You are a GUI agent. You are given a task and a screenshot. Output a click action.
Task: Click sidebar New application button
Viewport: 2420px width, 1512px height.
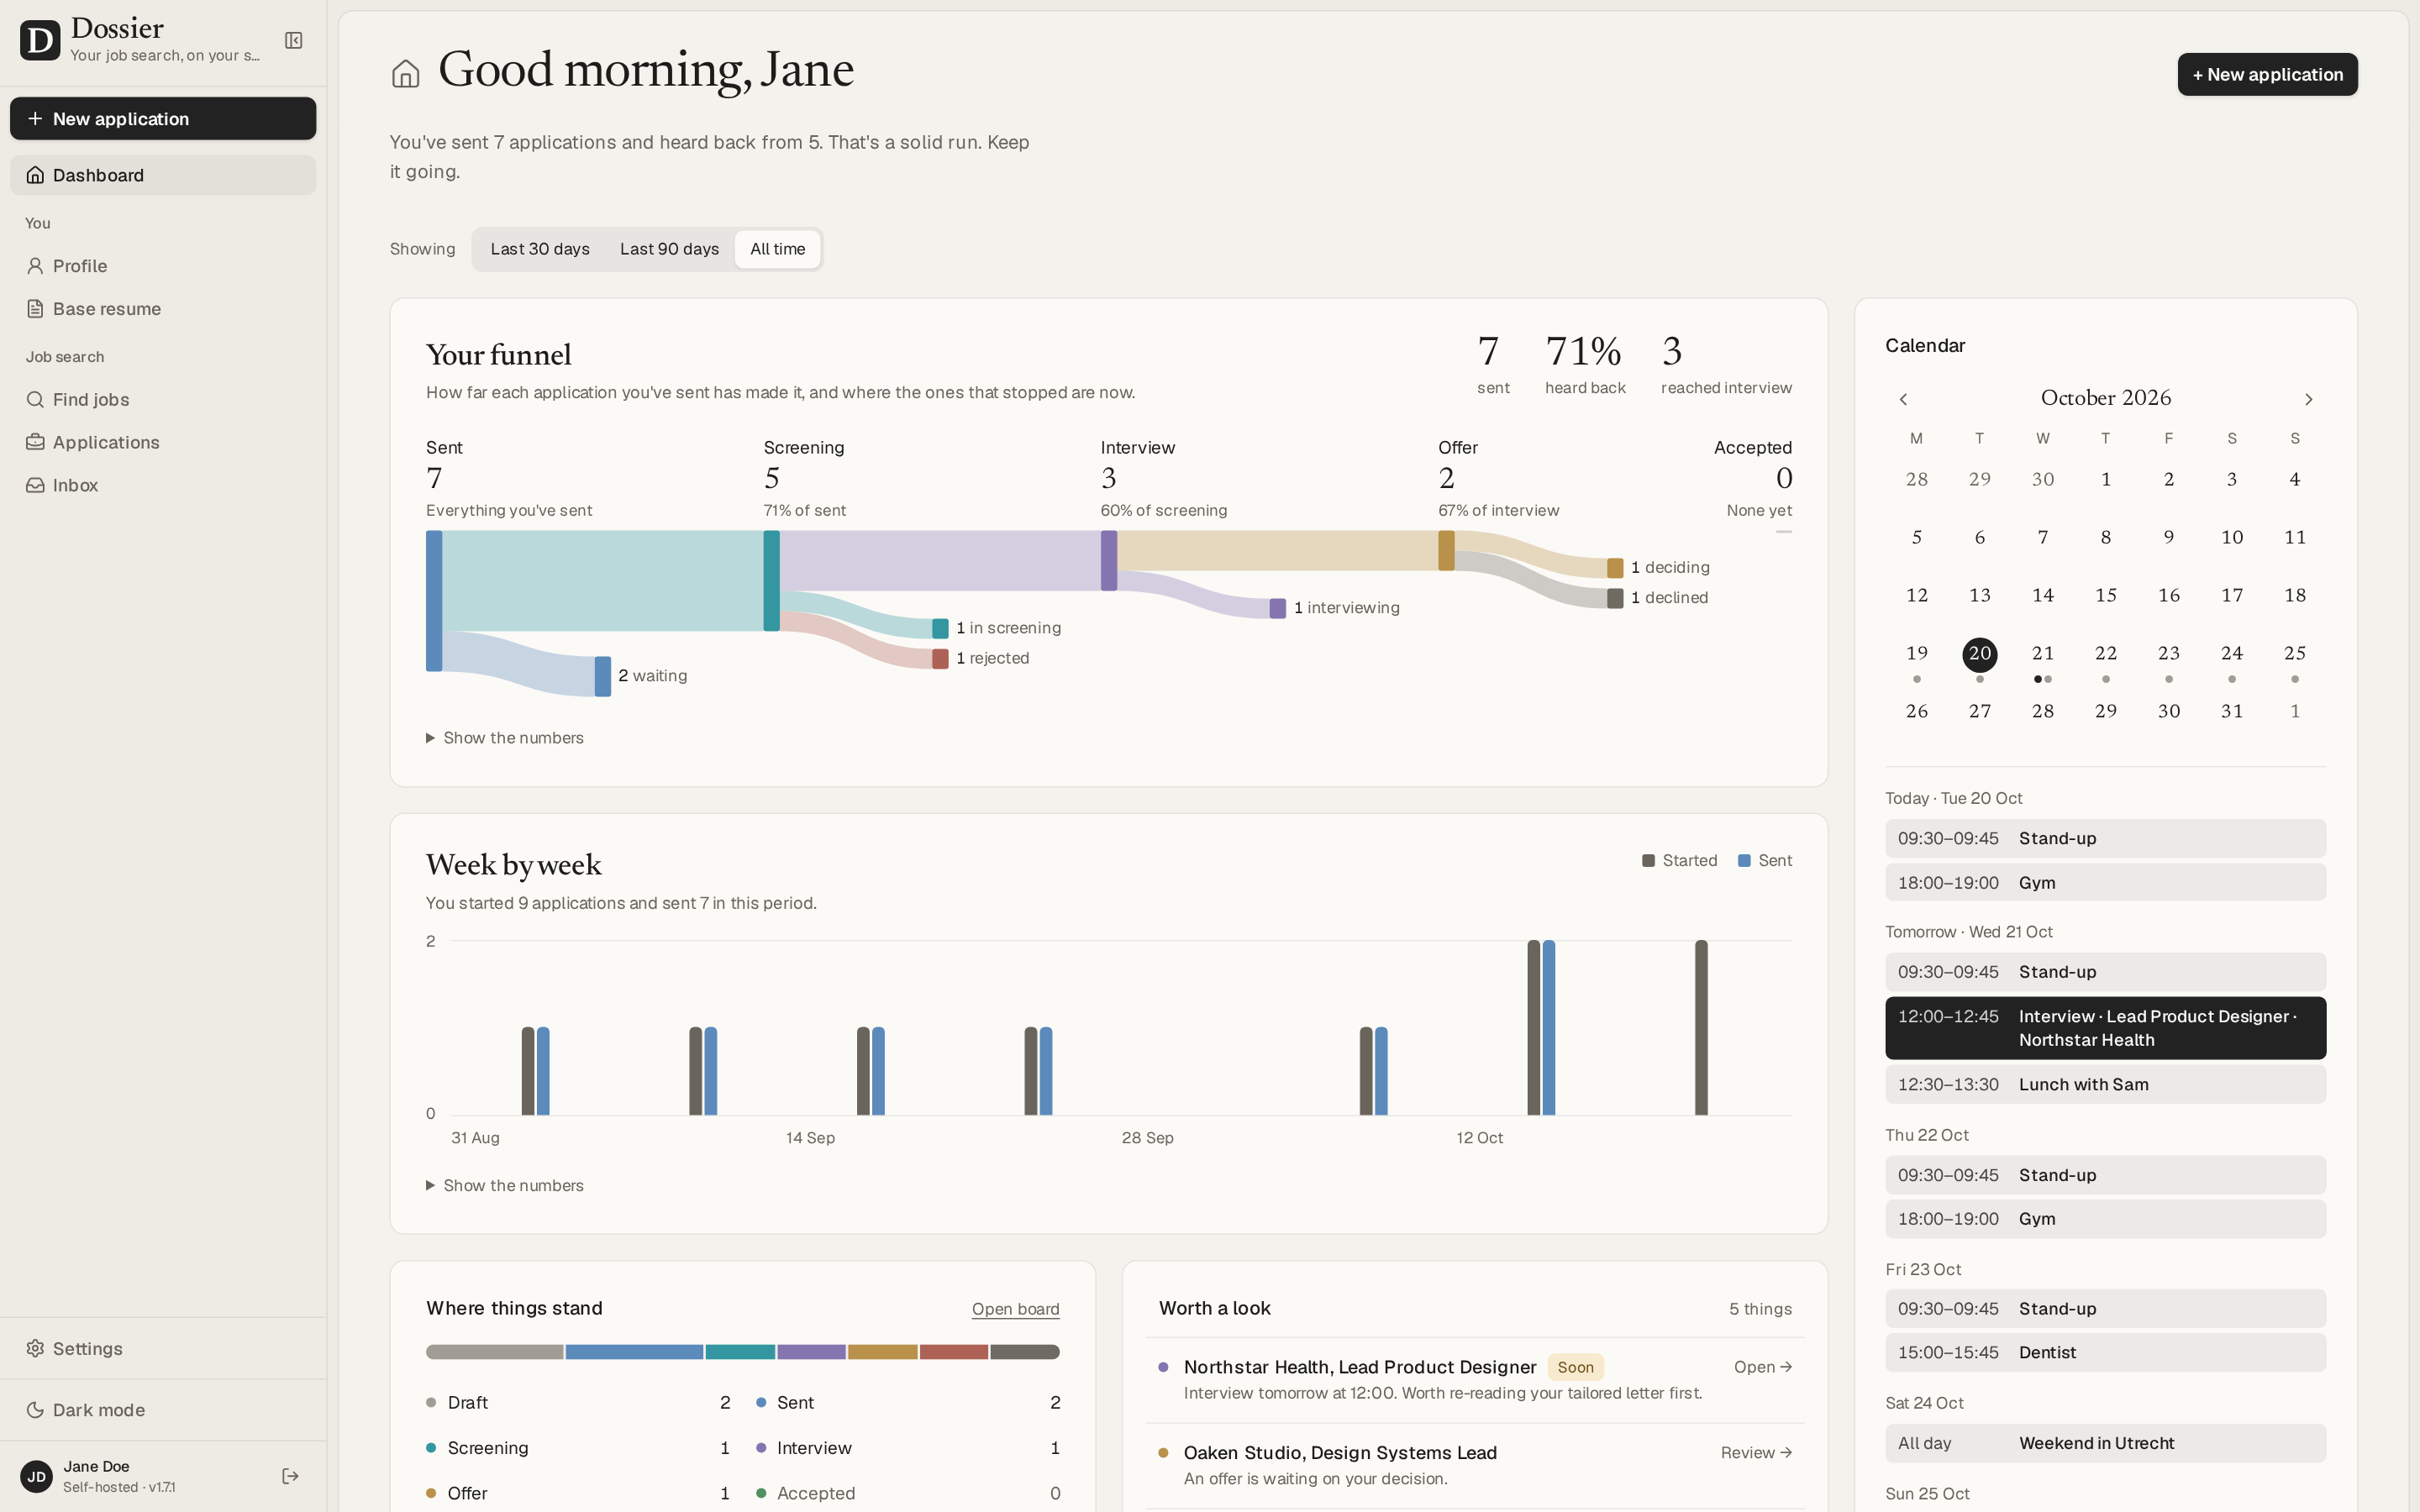click(163, 118)
